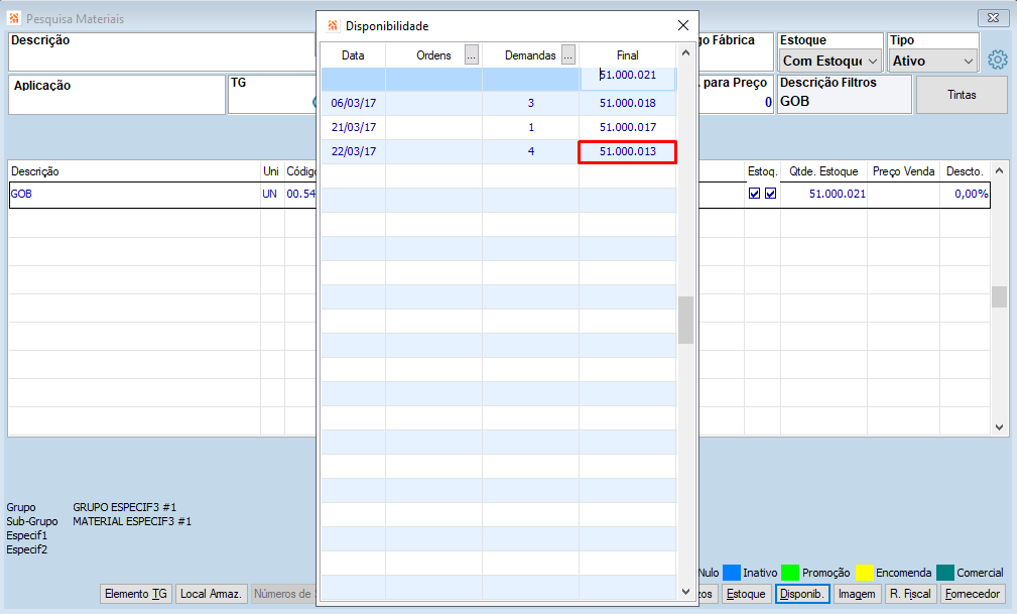Click the Disponib. button
The width and height of the screenshot is (1017, 614).
tap(802, 594)
